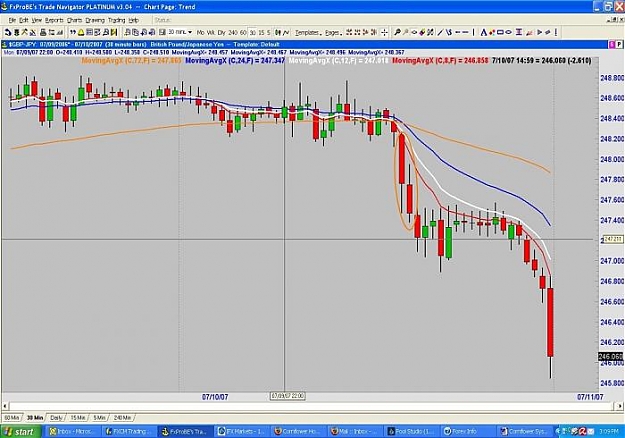Open the Edit menu
The height and width of the screenshot is (438, 625).
[24, 20]
